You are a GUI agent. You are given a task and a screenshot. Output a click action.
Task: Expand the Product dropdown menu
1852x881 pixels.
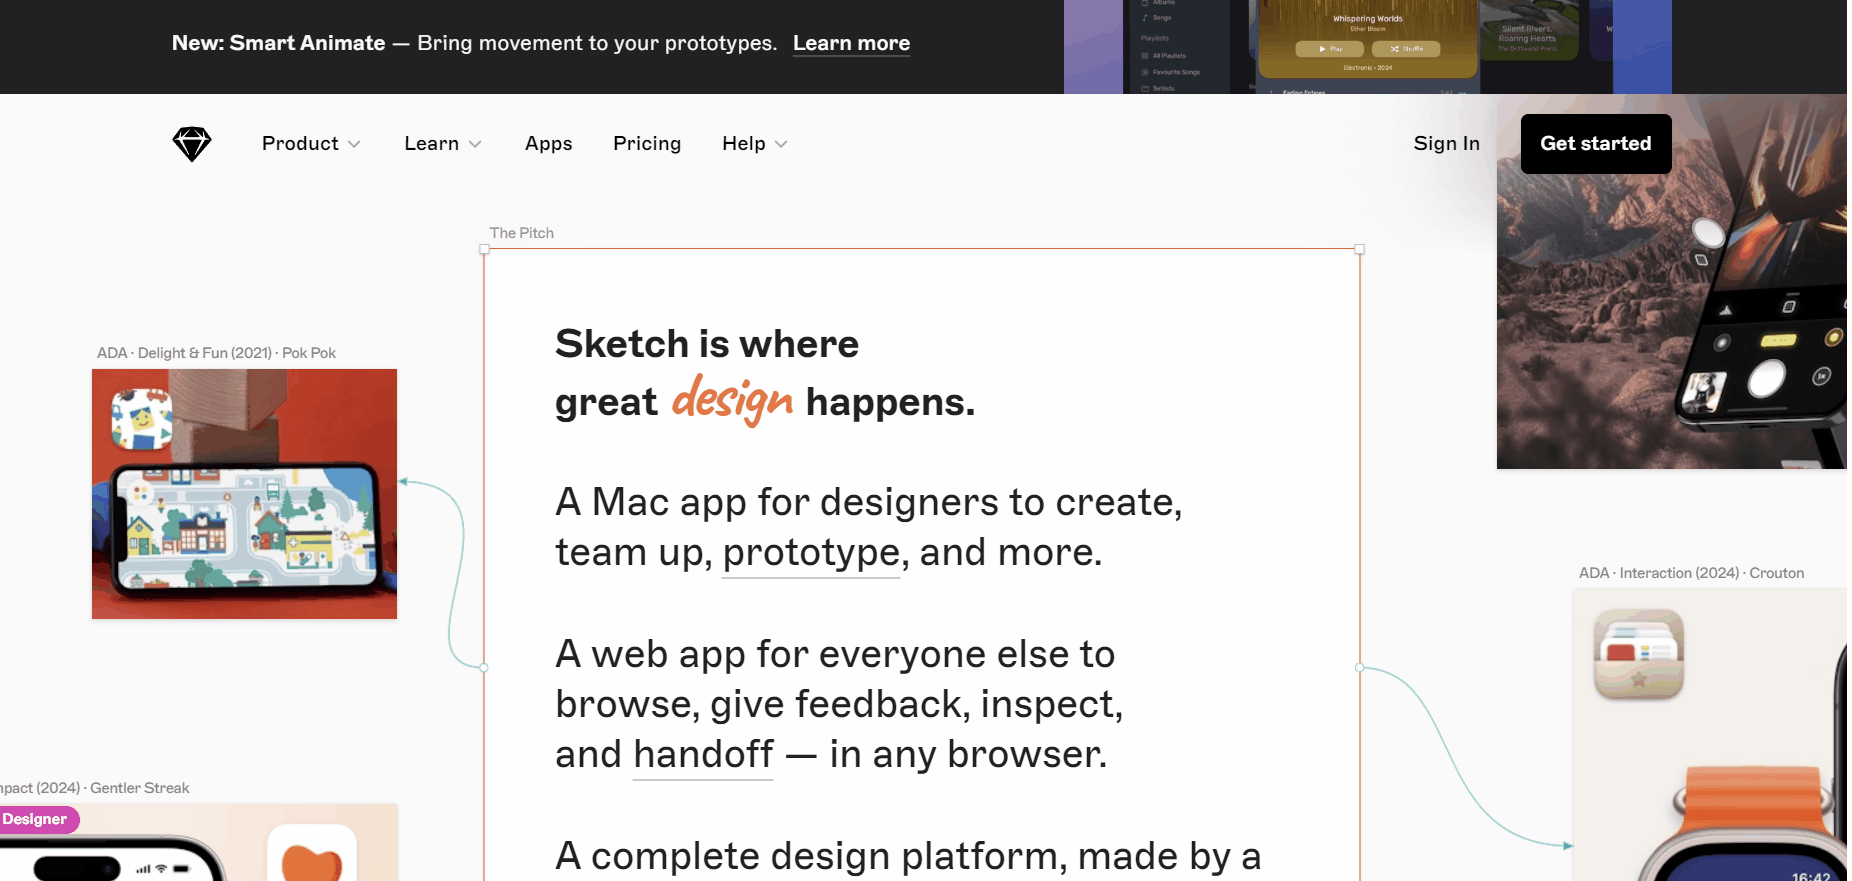310,144
